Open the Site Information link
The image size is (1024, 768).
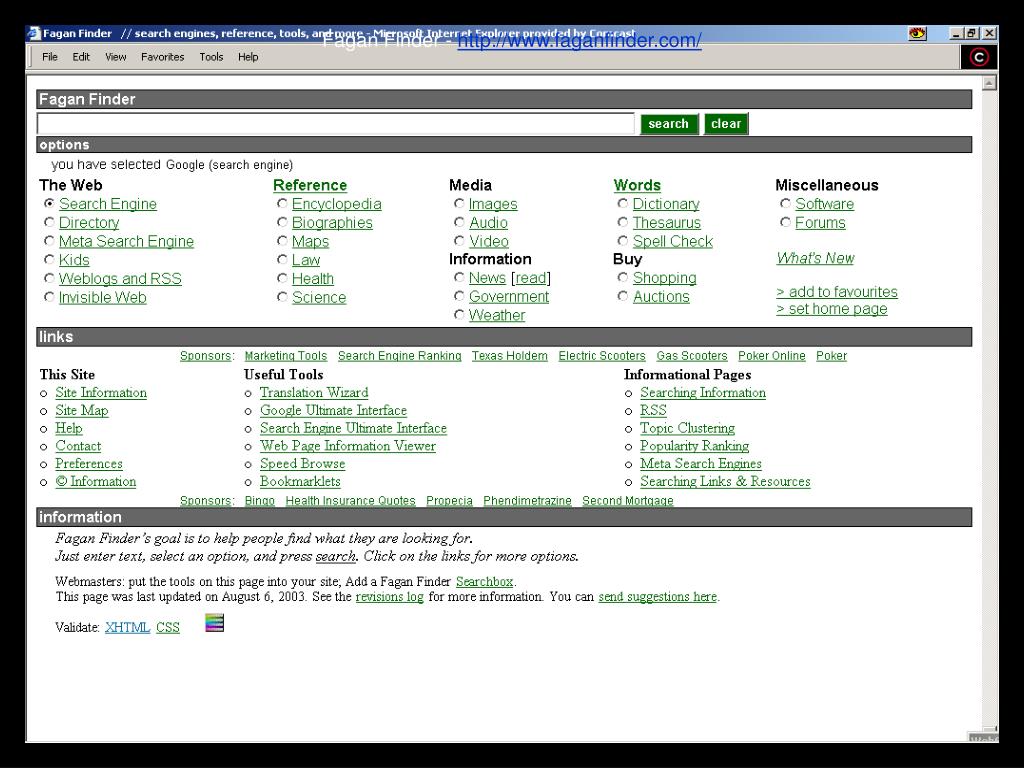click(101, 392)
